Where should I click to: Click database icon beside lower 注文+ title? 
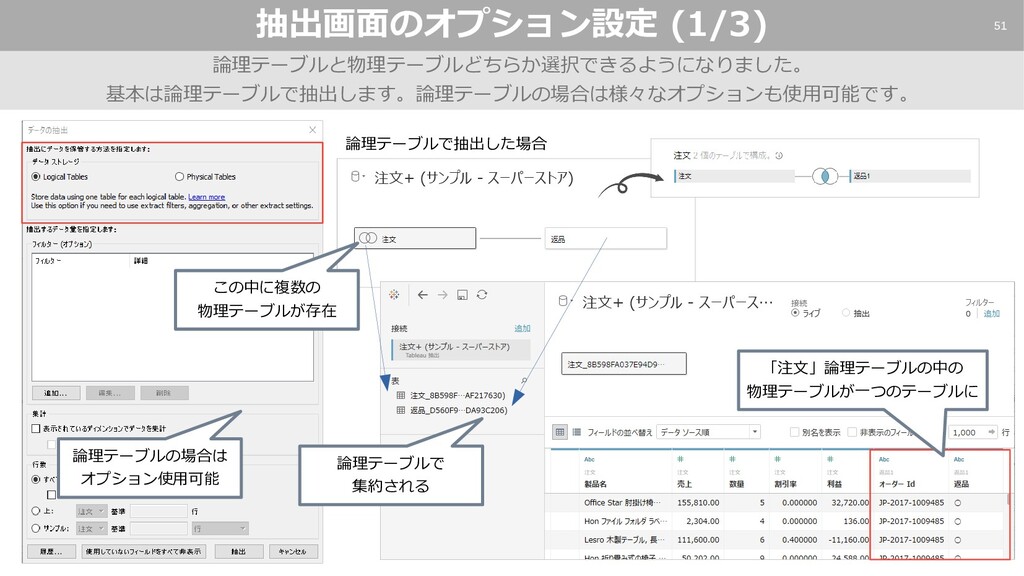(564, 301)
